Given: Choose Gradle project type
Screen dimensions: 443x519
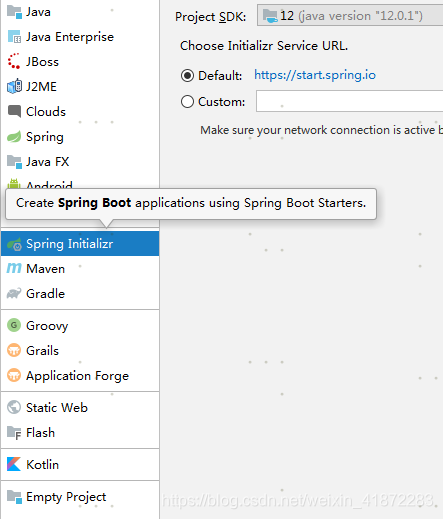Looking at the screenshot, I should pos(80,294).
